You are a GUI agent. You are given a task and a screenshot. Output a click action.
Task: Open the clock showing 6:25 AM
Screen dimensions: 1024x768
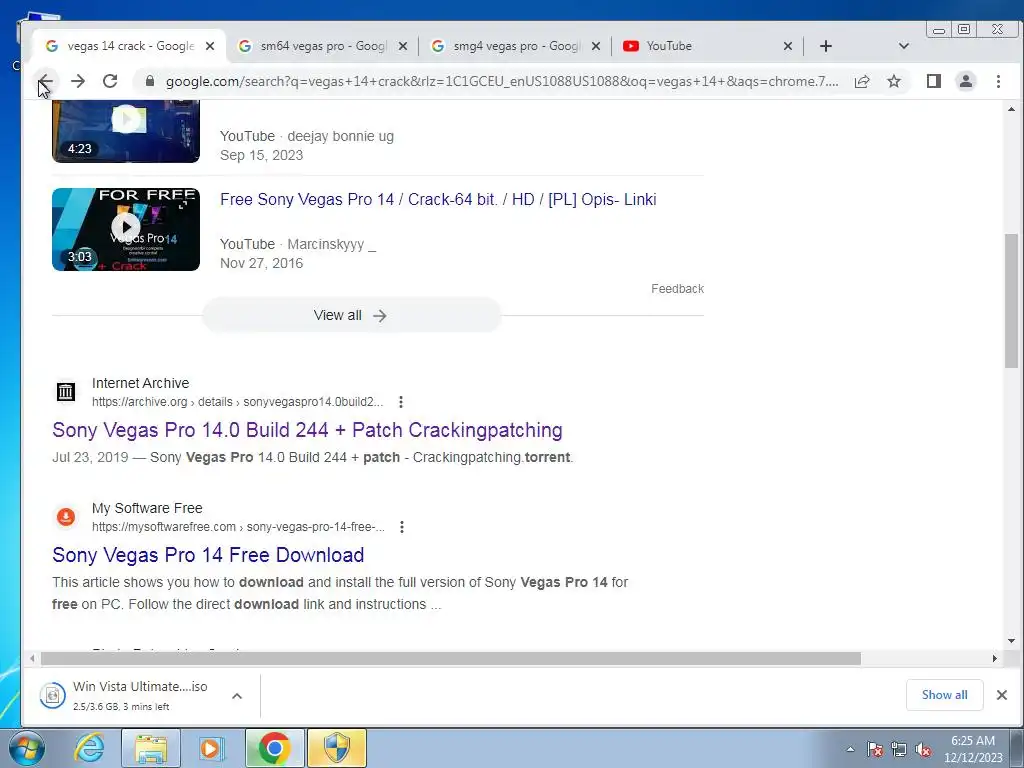(973, 748)
